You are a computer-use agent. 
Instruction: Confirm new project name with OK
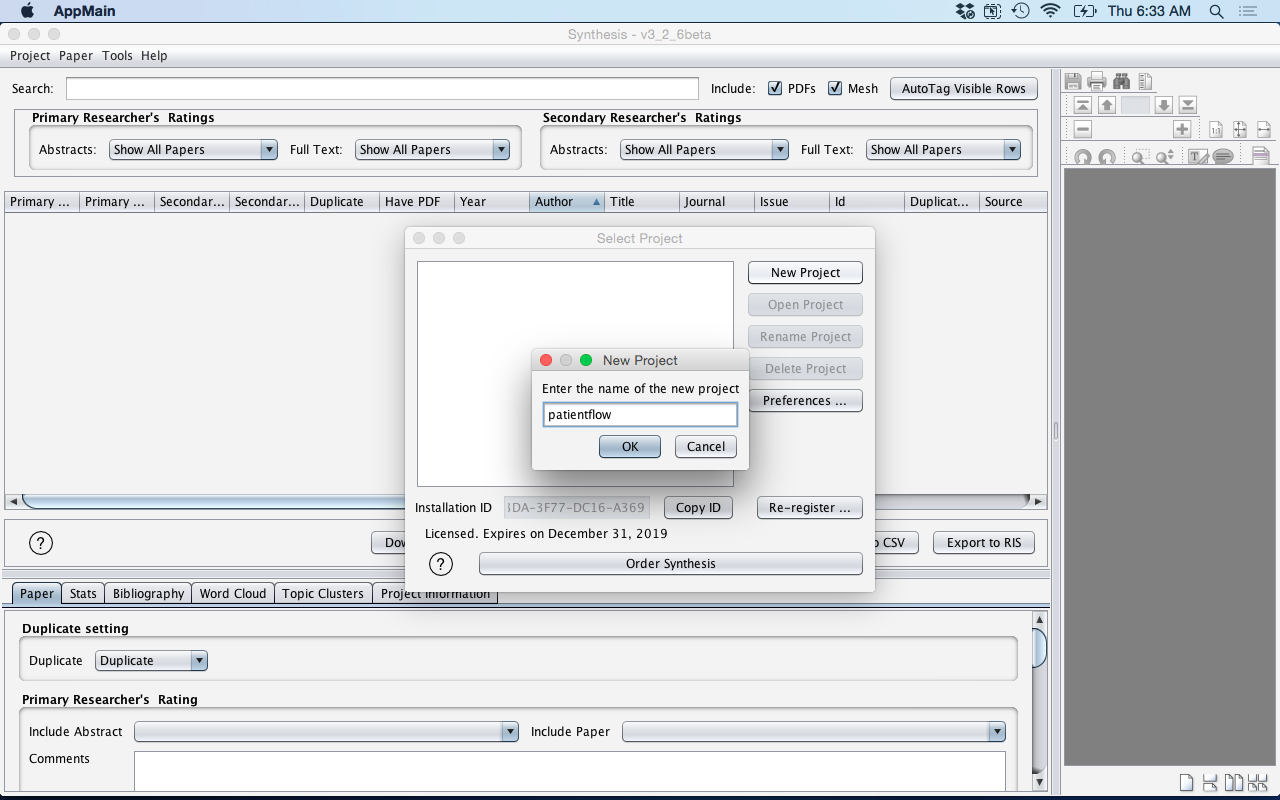(630, 446)
